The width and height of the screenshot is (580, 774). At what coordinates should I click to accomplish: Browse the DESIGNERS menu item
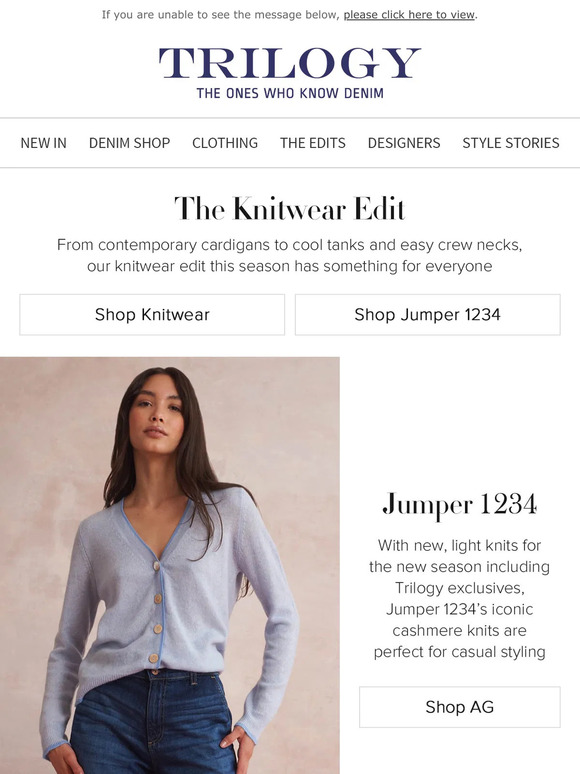[x=404, y=143]
